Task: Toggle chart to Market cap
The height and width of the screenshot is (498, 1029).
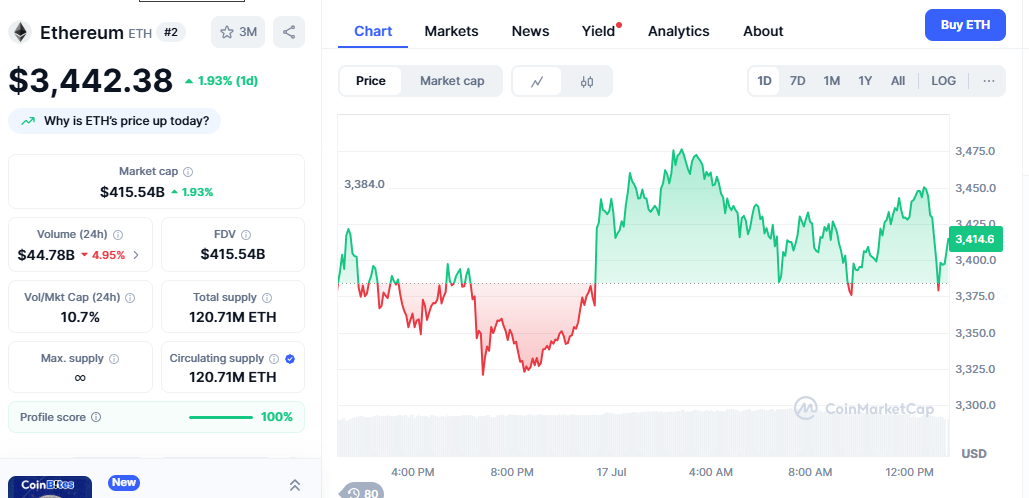Action: 452,81
